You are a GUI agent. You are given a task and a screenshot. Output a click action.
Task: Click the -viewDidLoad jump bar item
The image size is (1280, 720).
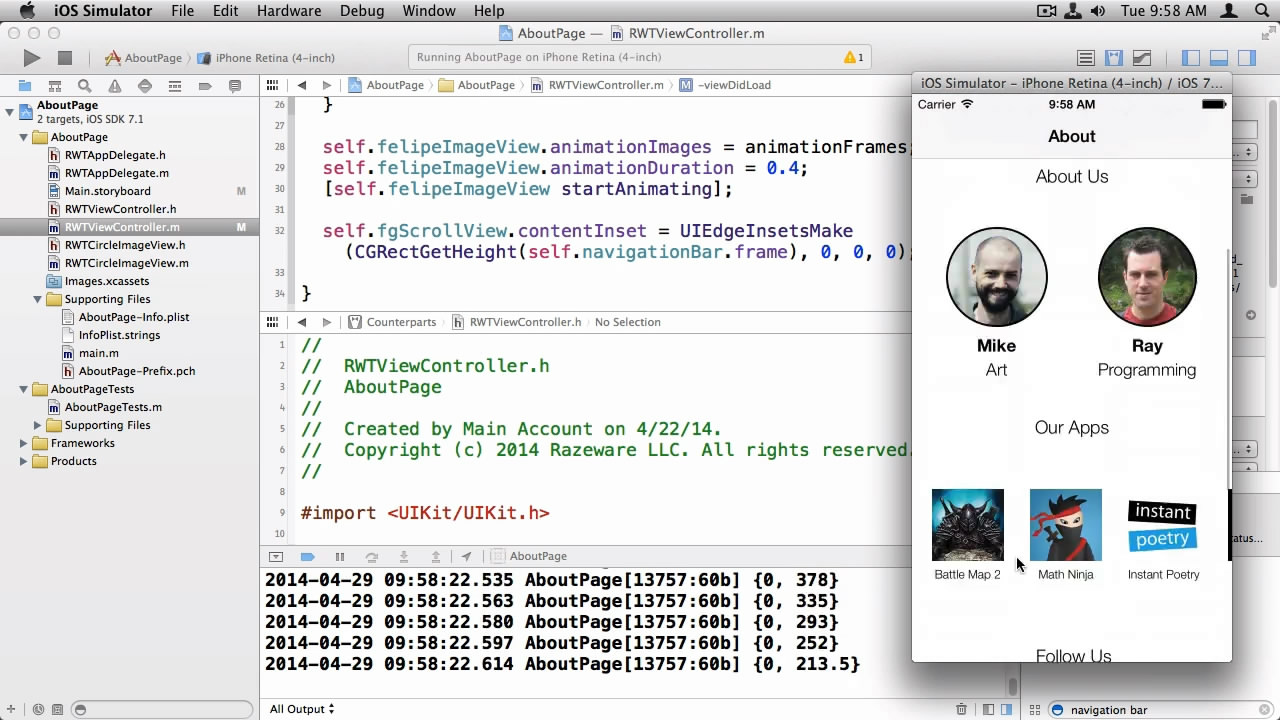pos(725,85)
